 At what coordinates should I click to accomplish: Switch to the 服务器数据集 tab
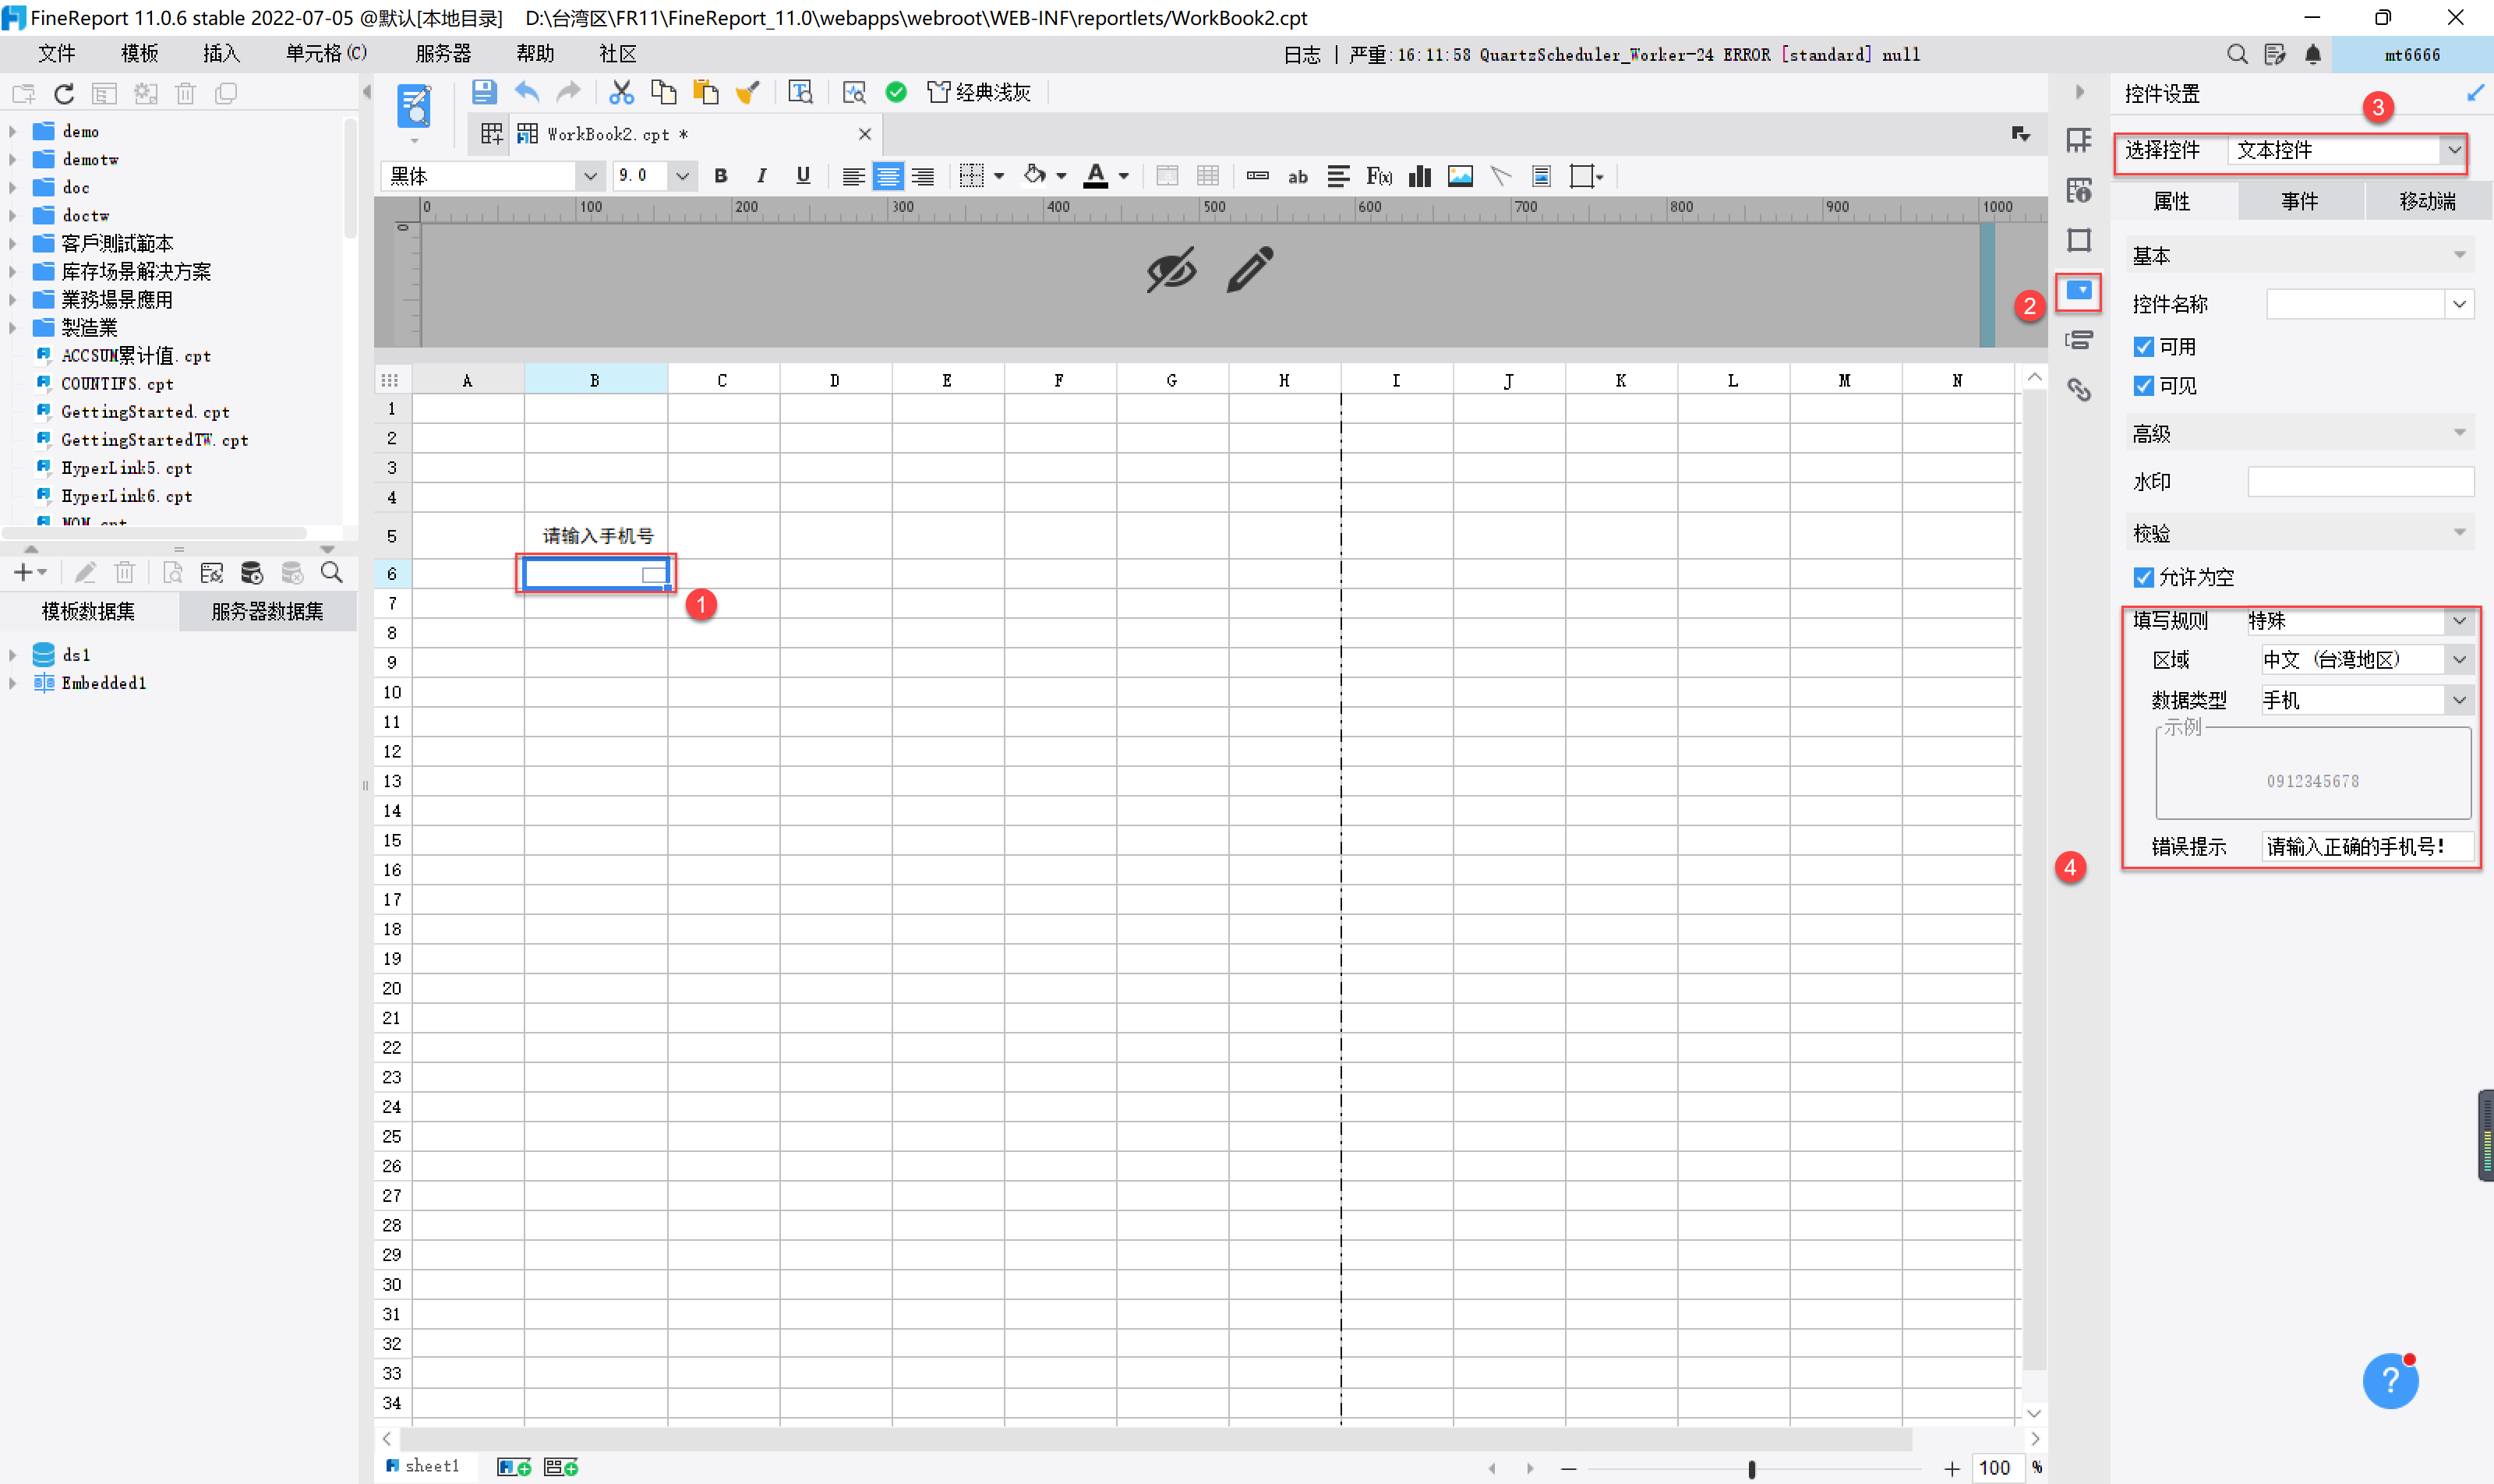[x=267, y=611]
